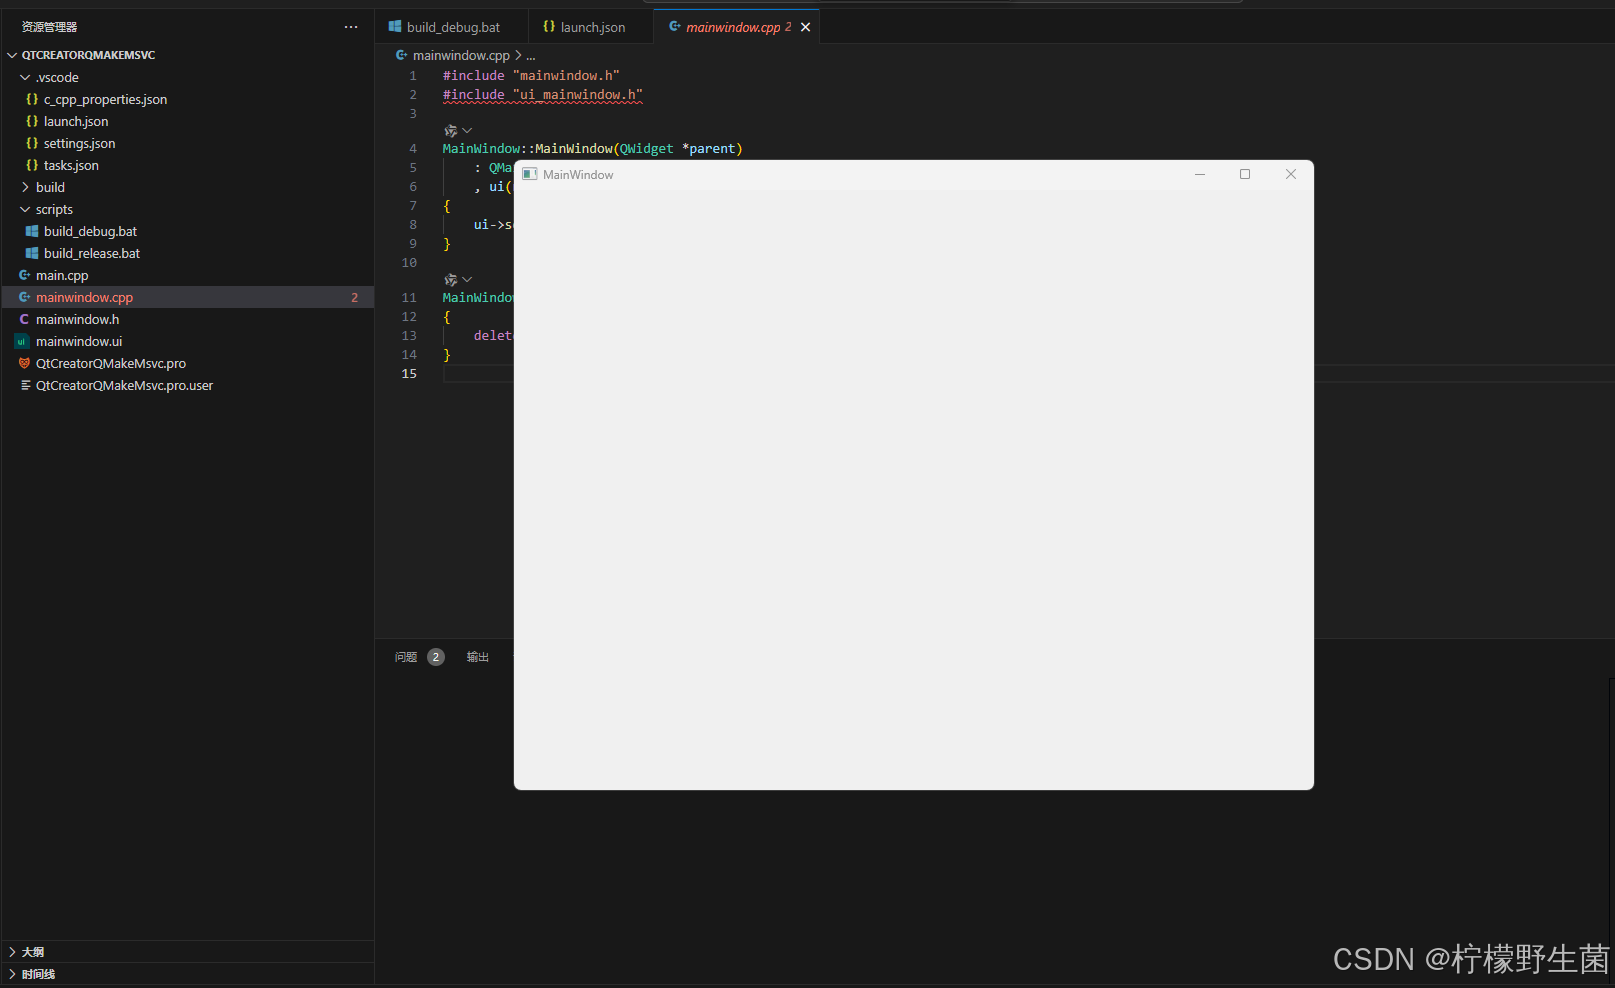Expand the build folder
1615x988 pixels.
[25, 187]
